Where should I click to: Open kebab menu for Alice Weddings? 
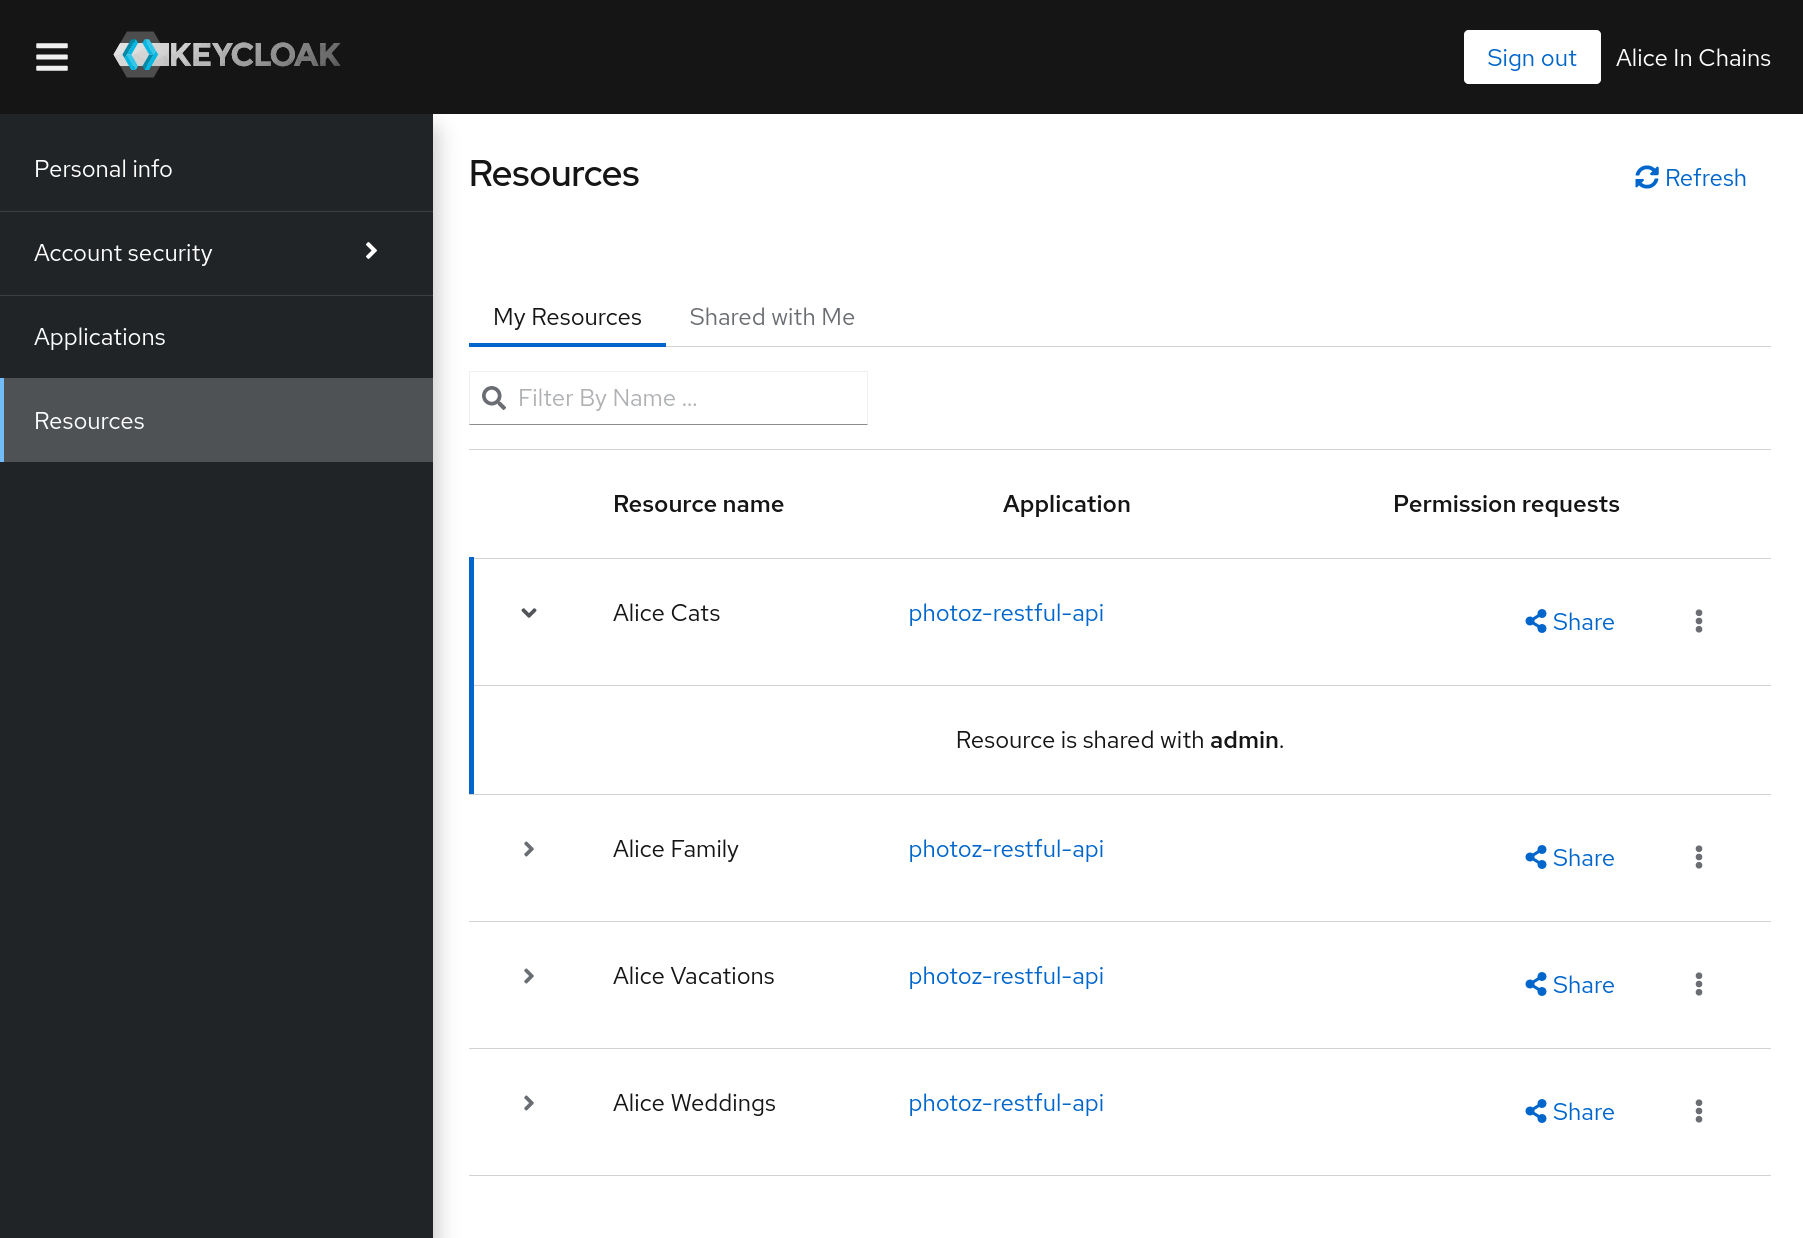tap(1698, 1111)
